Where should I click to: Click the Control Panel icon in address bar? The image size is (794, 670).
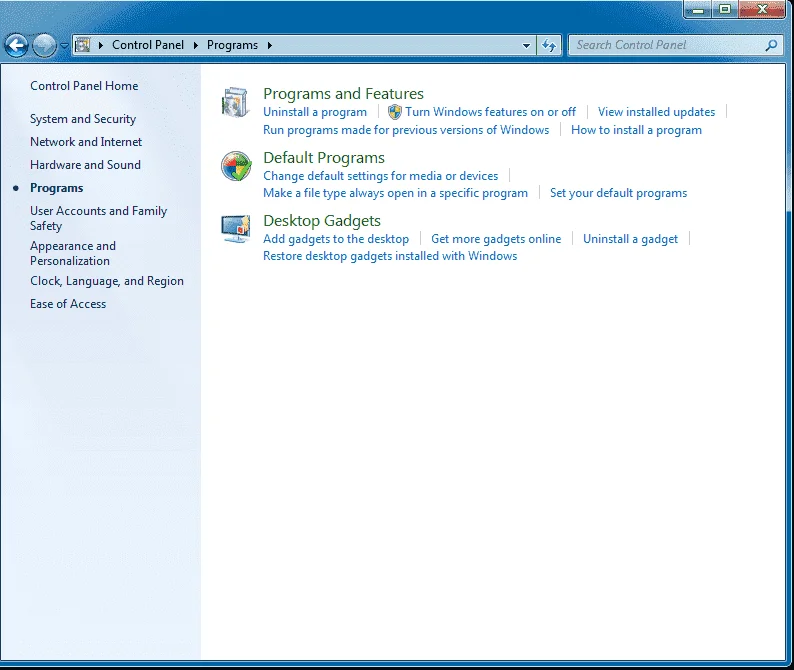[x=82, y=45]
